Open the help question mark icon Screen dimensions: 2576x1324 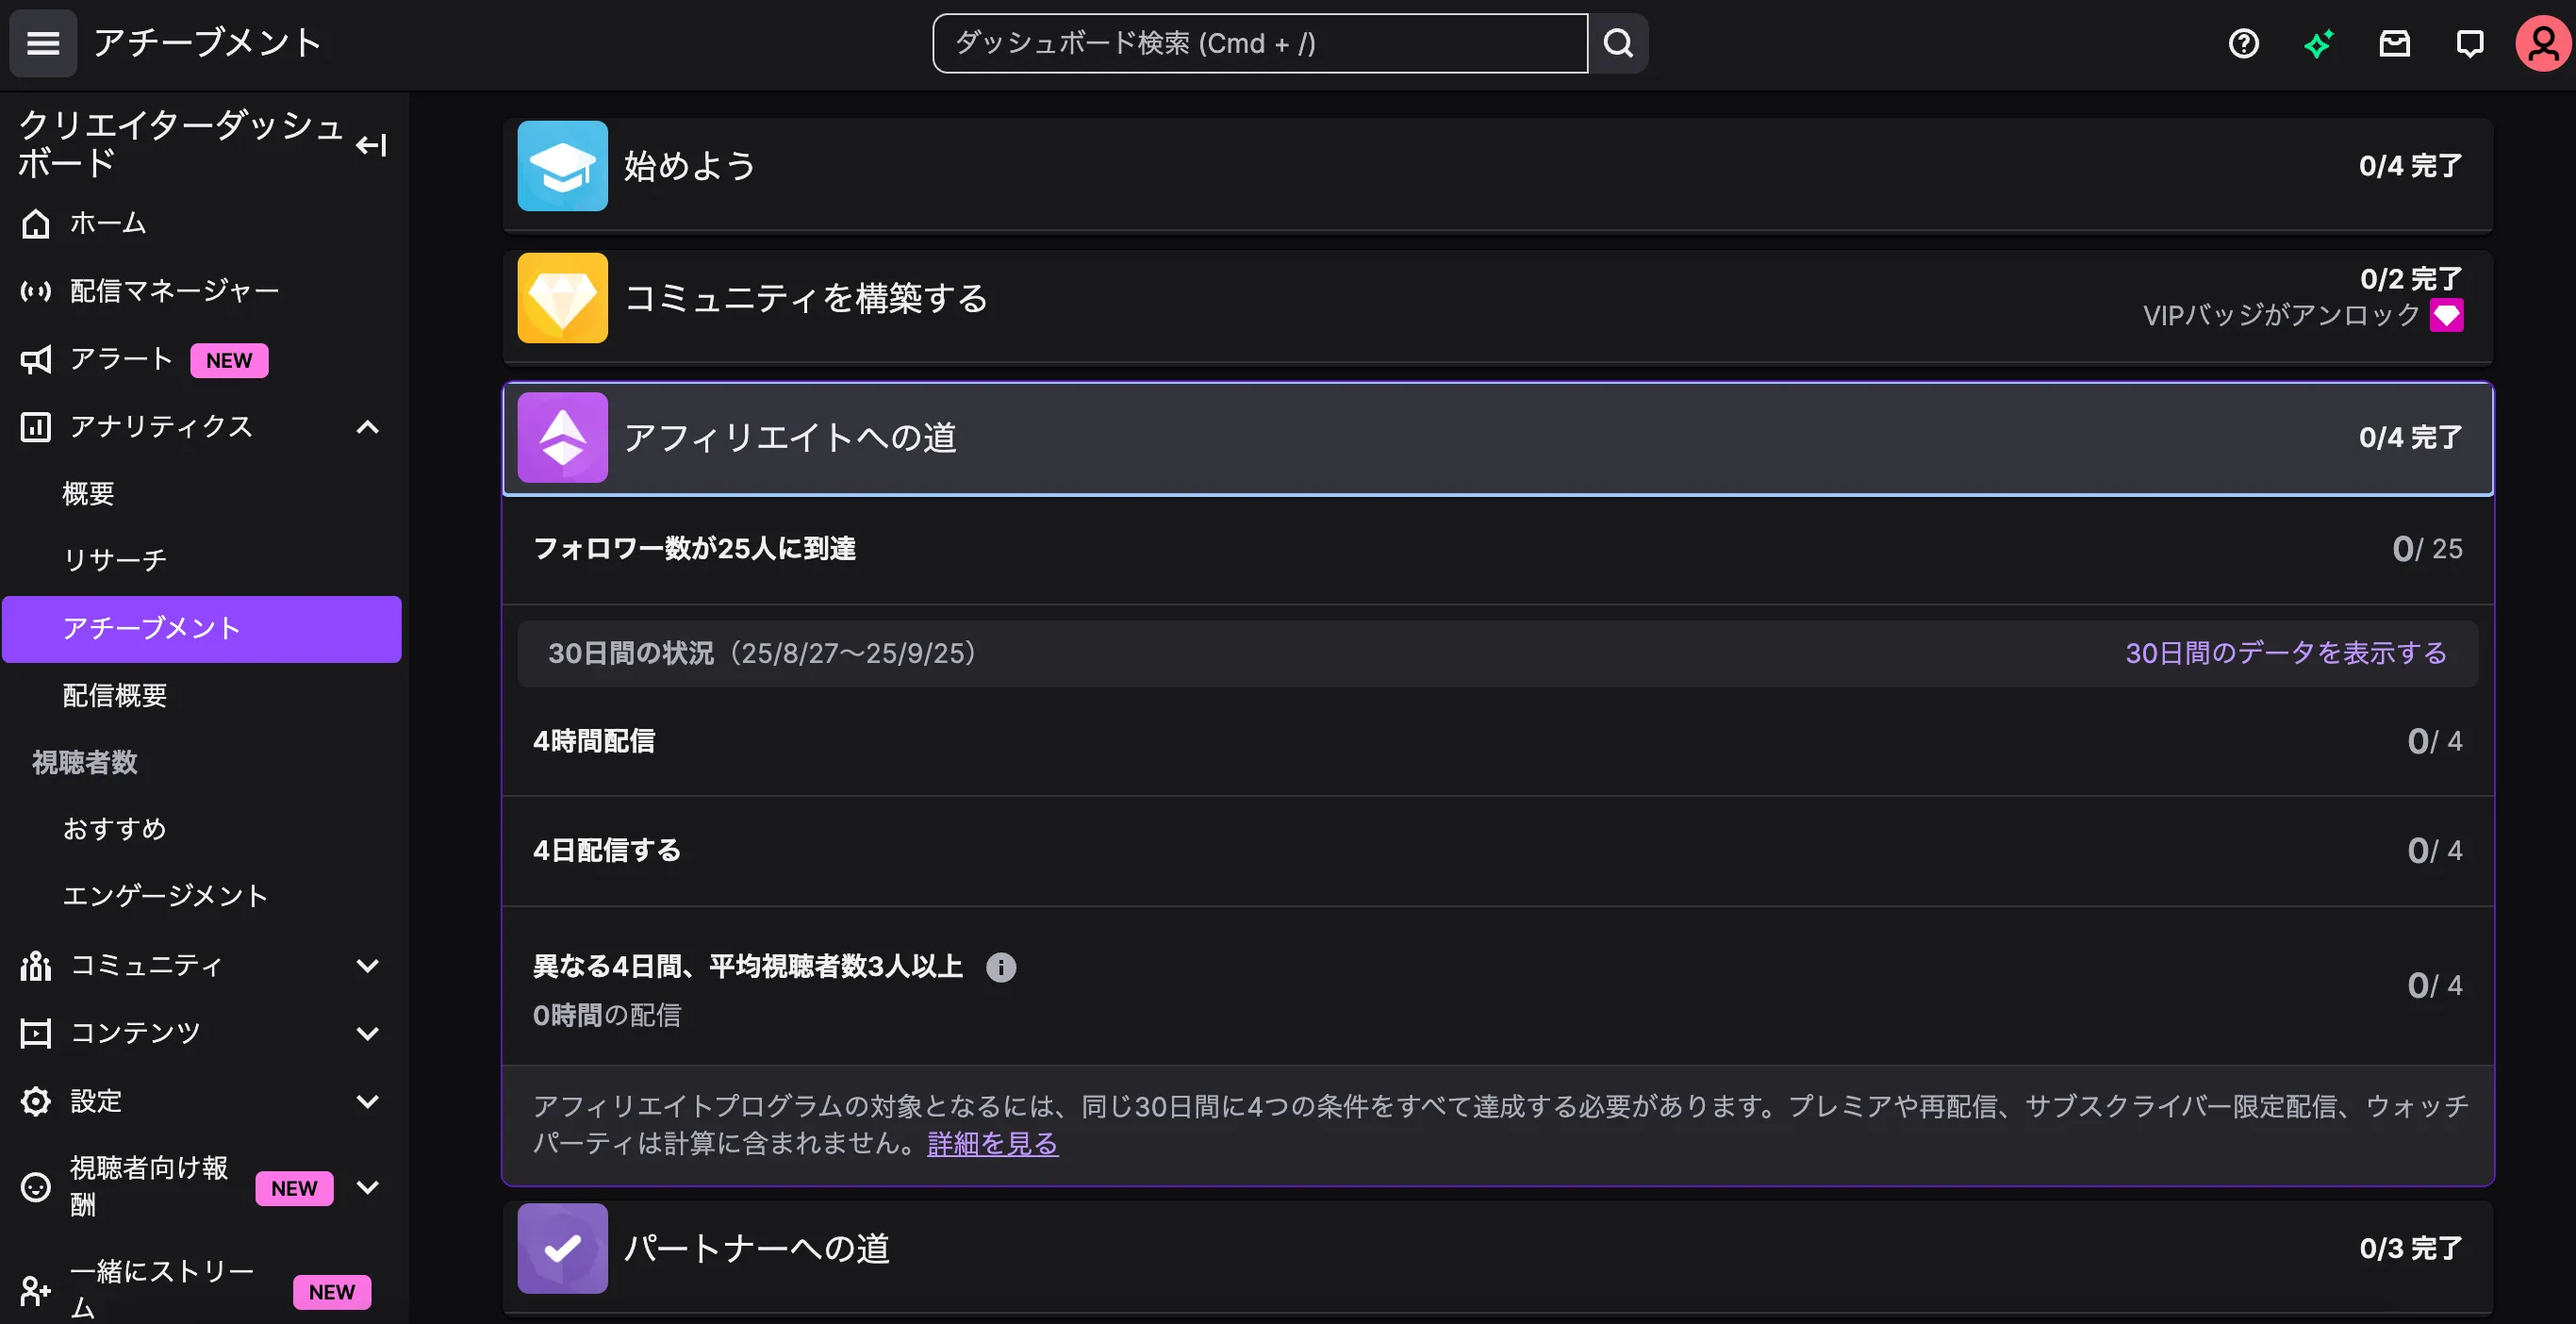[2243, 43]
